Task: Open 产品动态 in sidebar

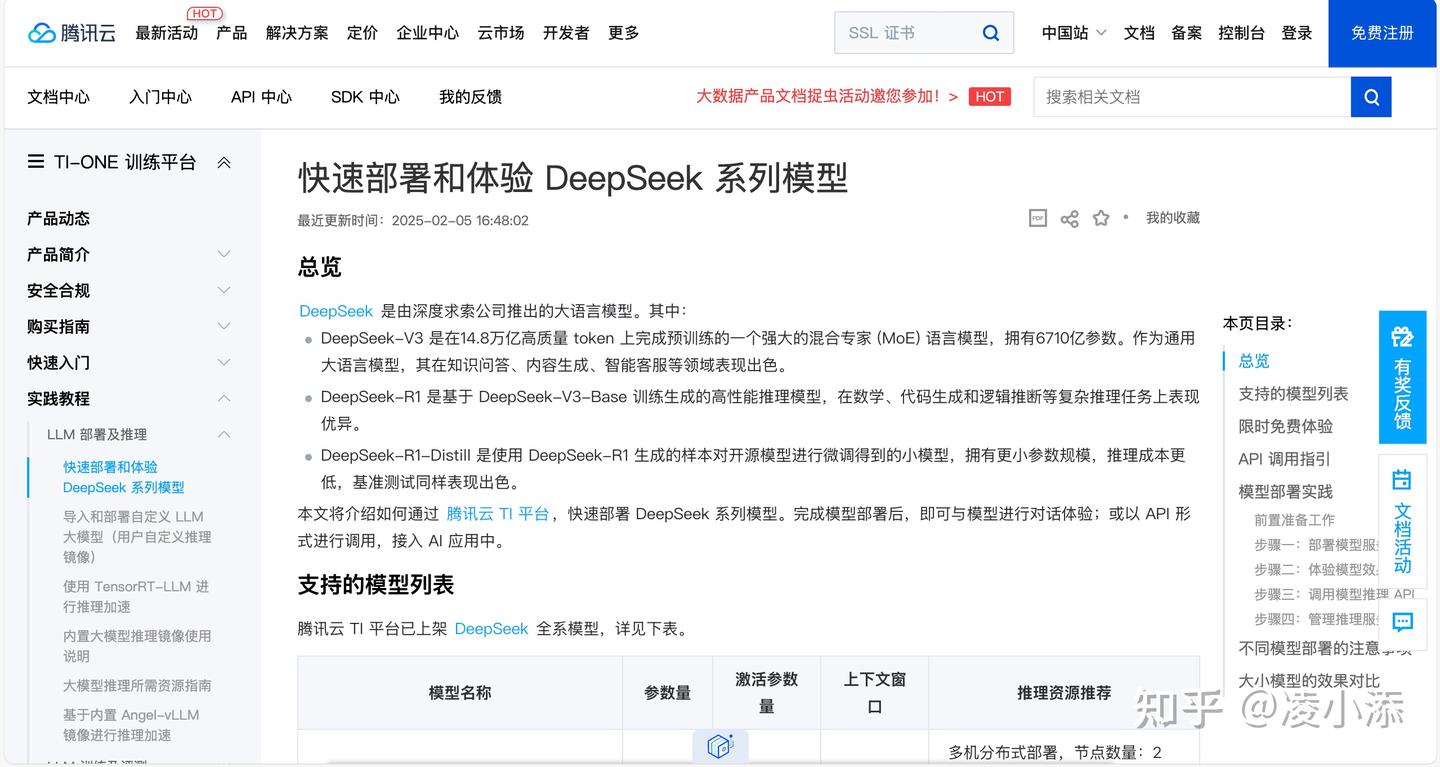Action: point(58,218)
